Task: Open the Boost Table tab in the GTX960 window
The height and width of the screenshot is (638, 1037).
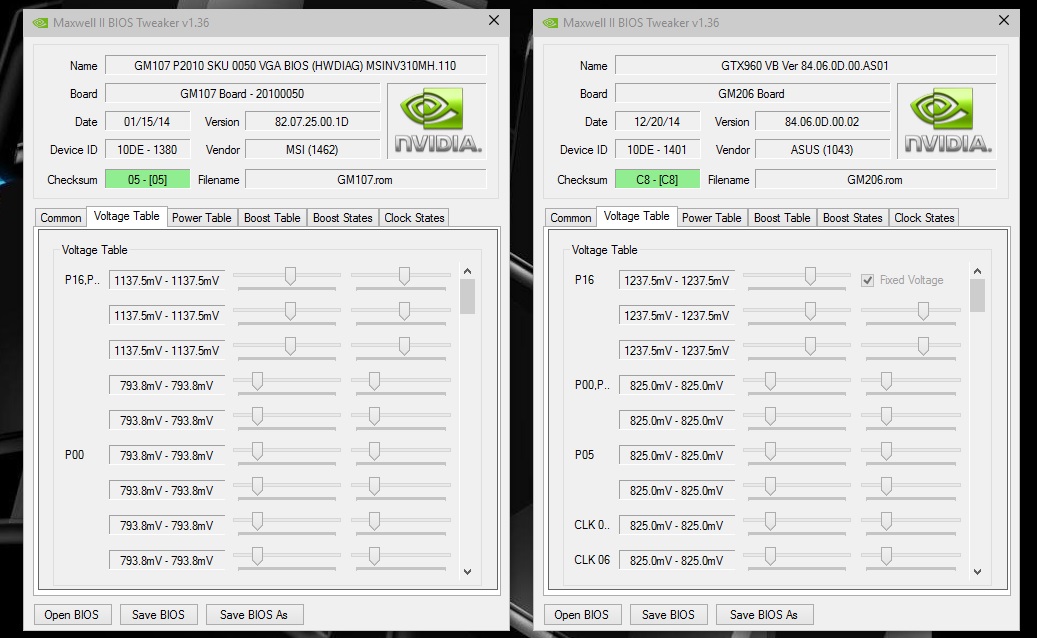Action: point(782,218)
